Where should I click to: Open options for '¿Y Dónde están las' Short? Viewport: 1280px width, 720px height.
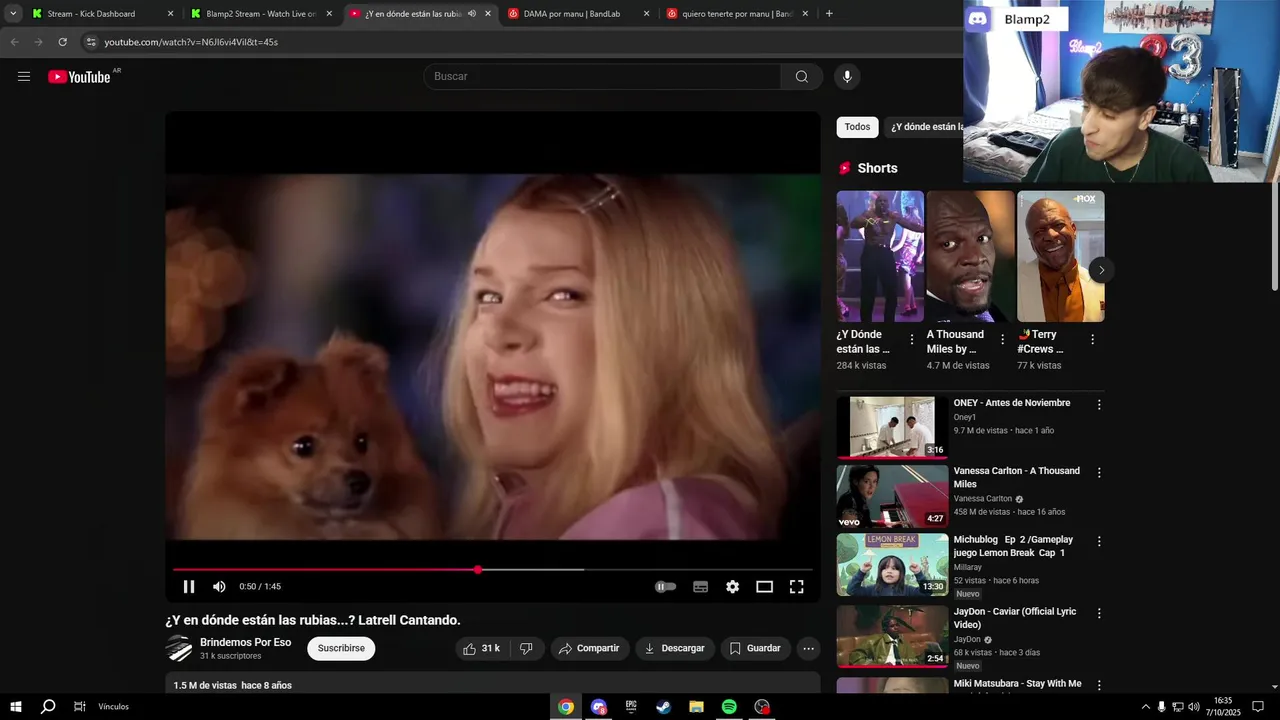coord(911,340)
